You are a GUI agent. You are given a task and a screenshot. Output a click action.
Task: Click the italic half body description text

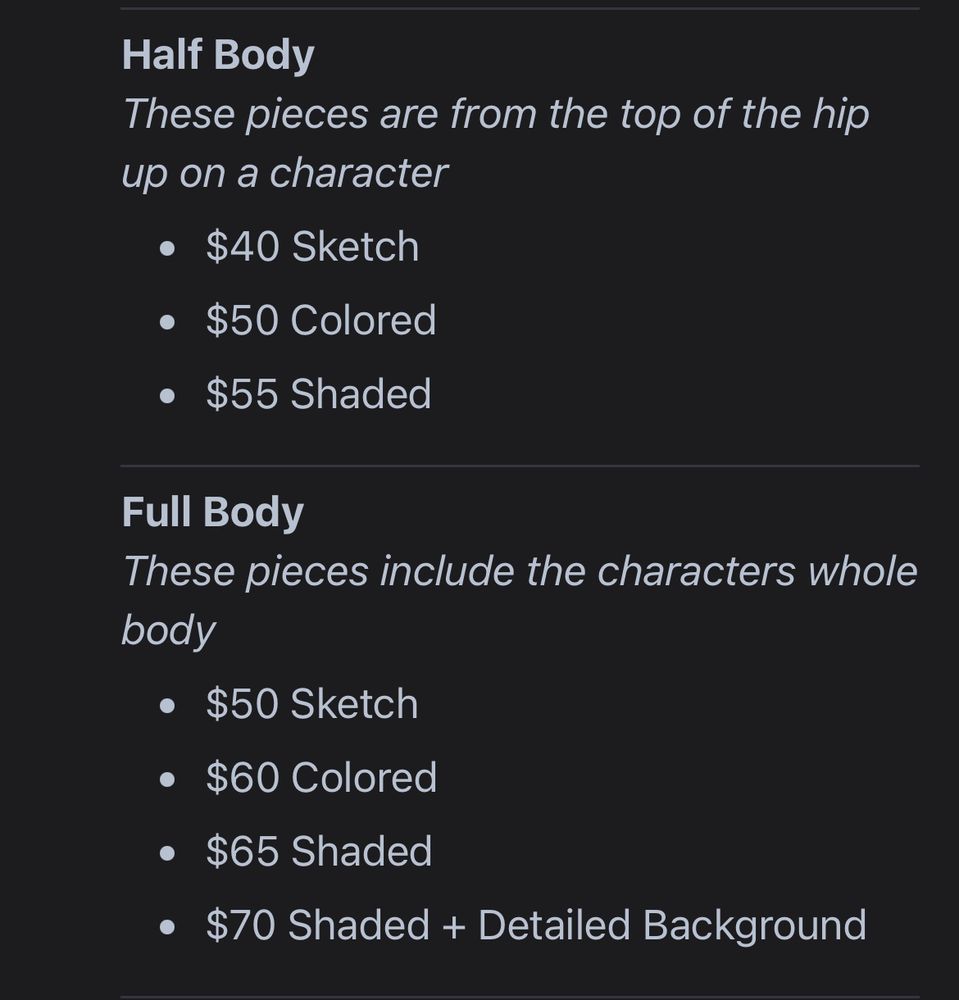(x=495, y=144)
